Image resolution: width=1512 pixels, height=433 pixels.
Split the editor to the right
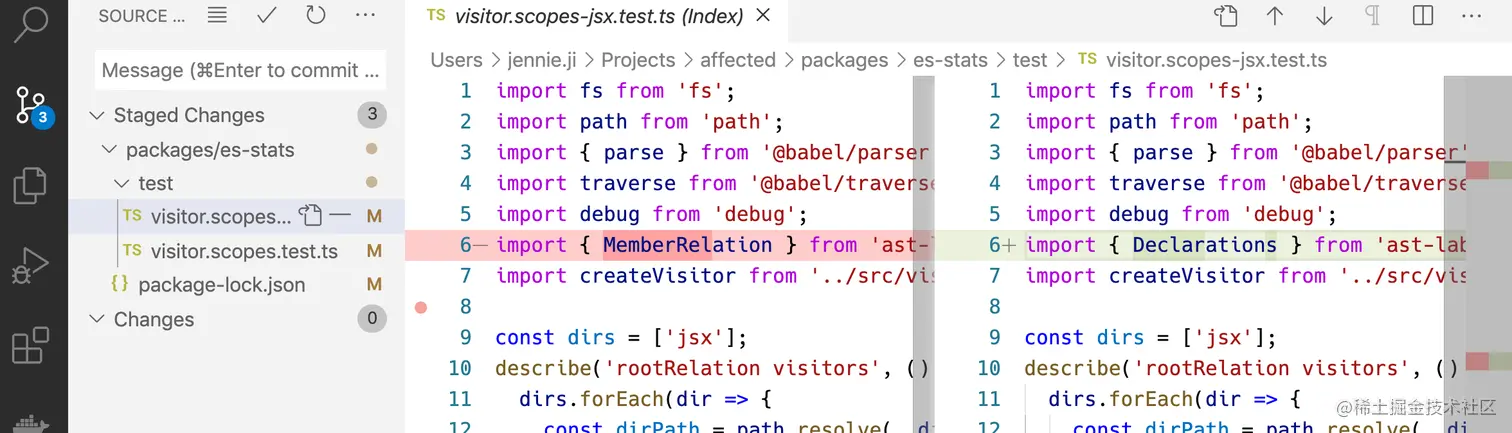pyautogui.click(x=1422, y=16)
